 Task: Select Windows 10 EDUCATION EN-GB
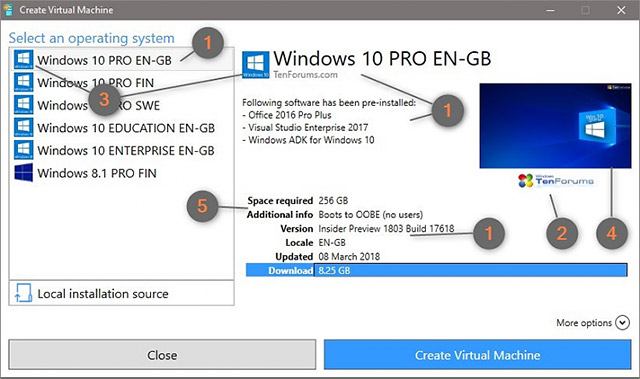tap(122, 128)
